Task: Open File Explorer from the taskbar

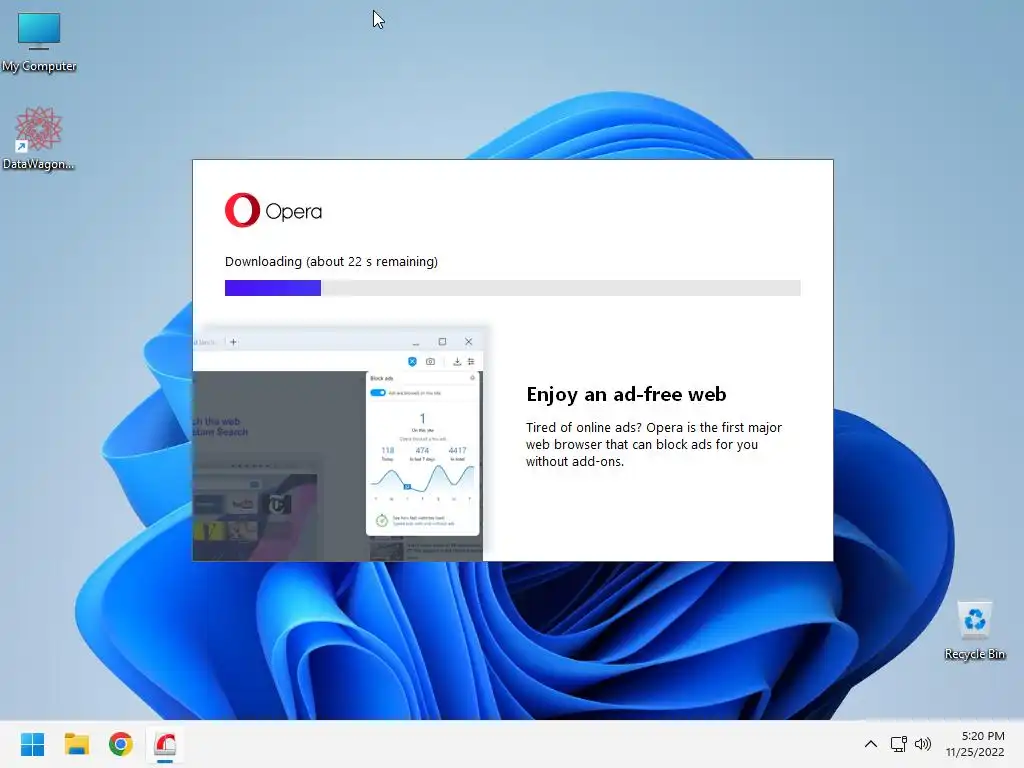Action: click(x=77, y=744)
